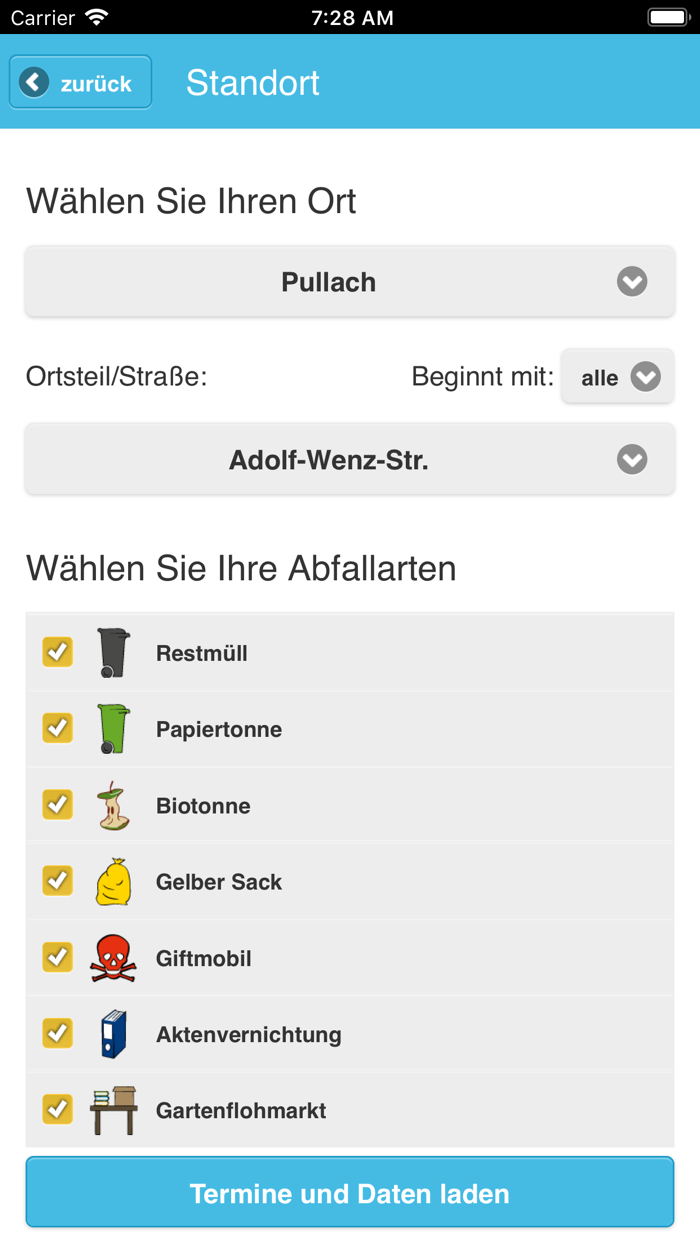Click the Standort title in the header
Screen dimensions: 700x1244
click(x=252, y=82)
